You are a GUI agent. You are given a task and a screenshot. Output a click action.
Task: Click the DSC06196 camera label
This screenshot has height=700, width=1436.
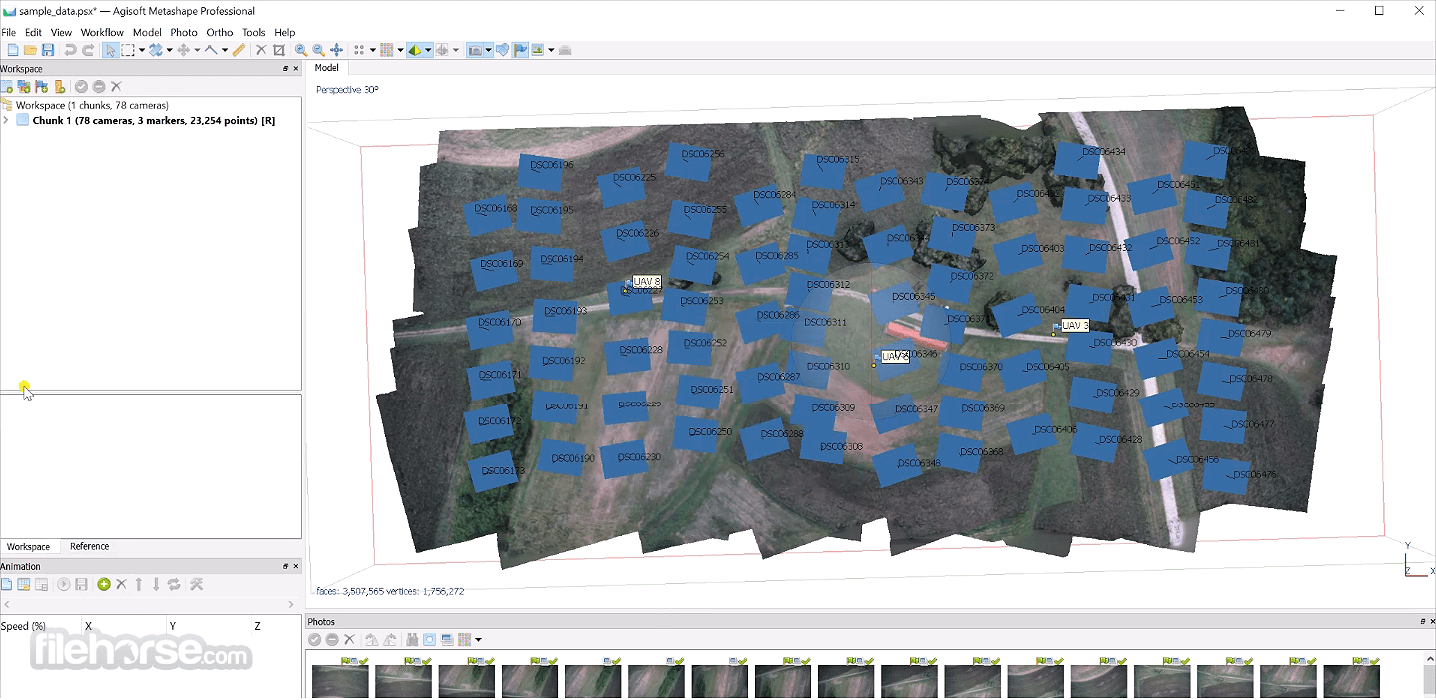[x=551, y=165]
